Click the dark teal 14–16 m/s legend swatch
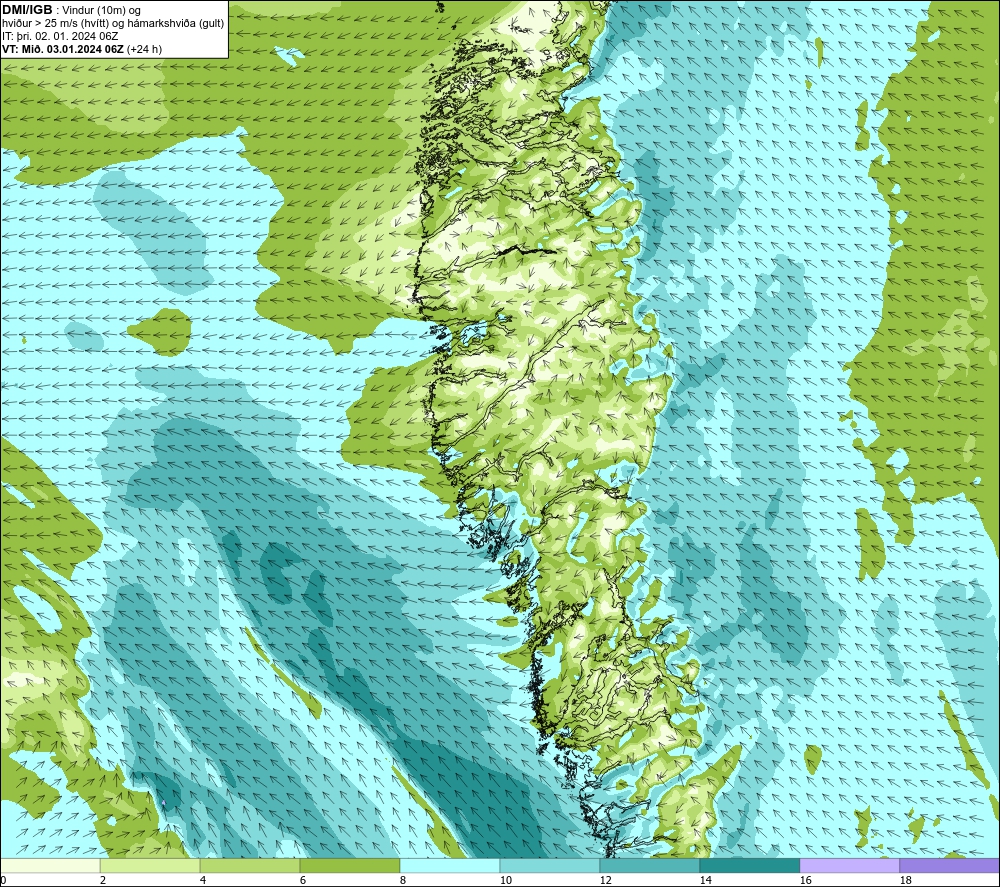 tap(749, 866)
